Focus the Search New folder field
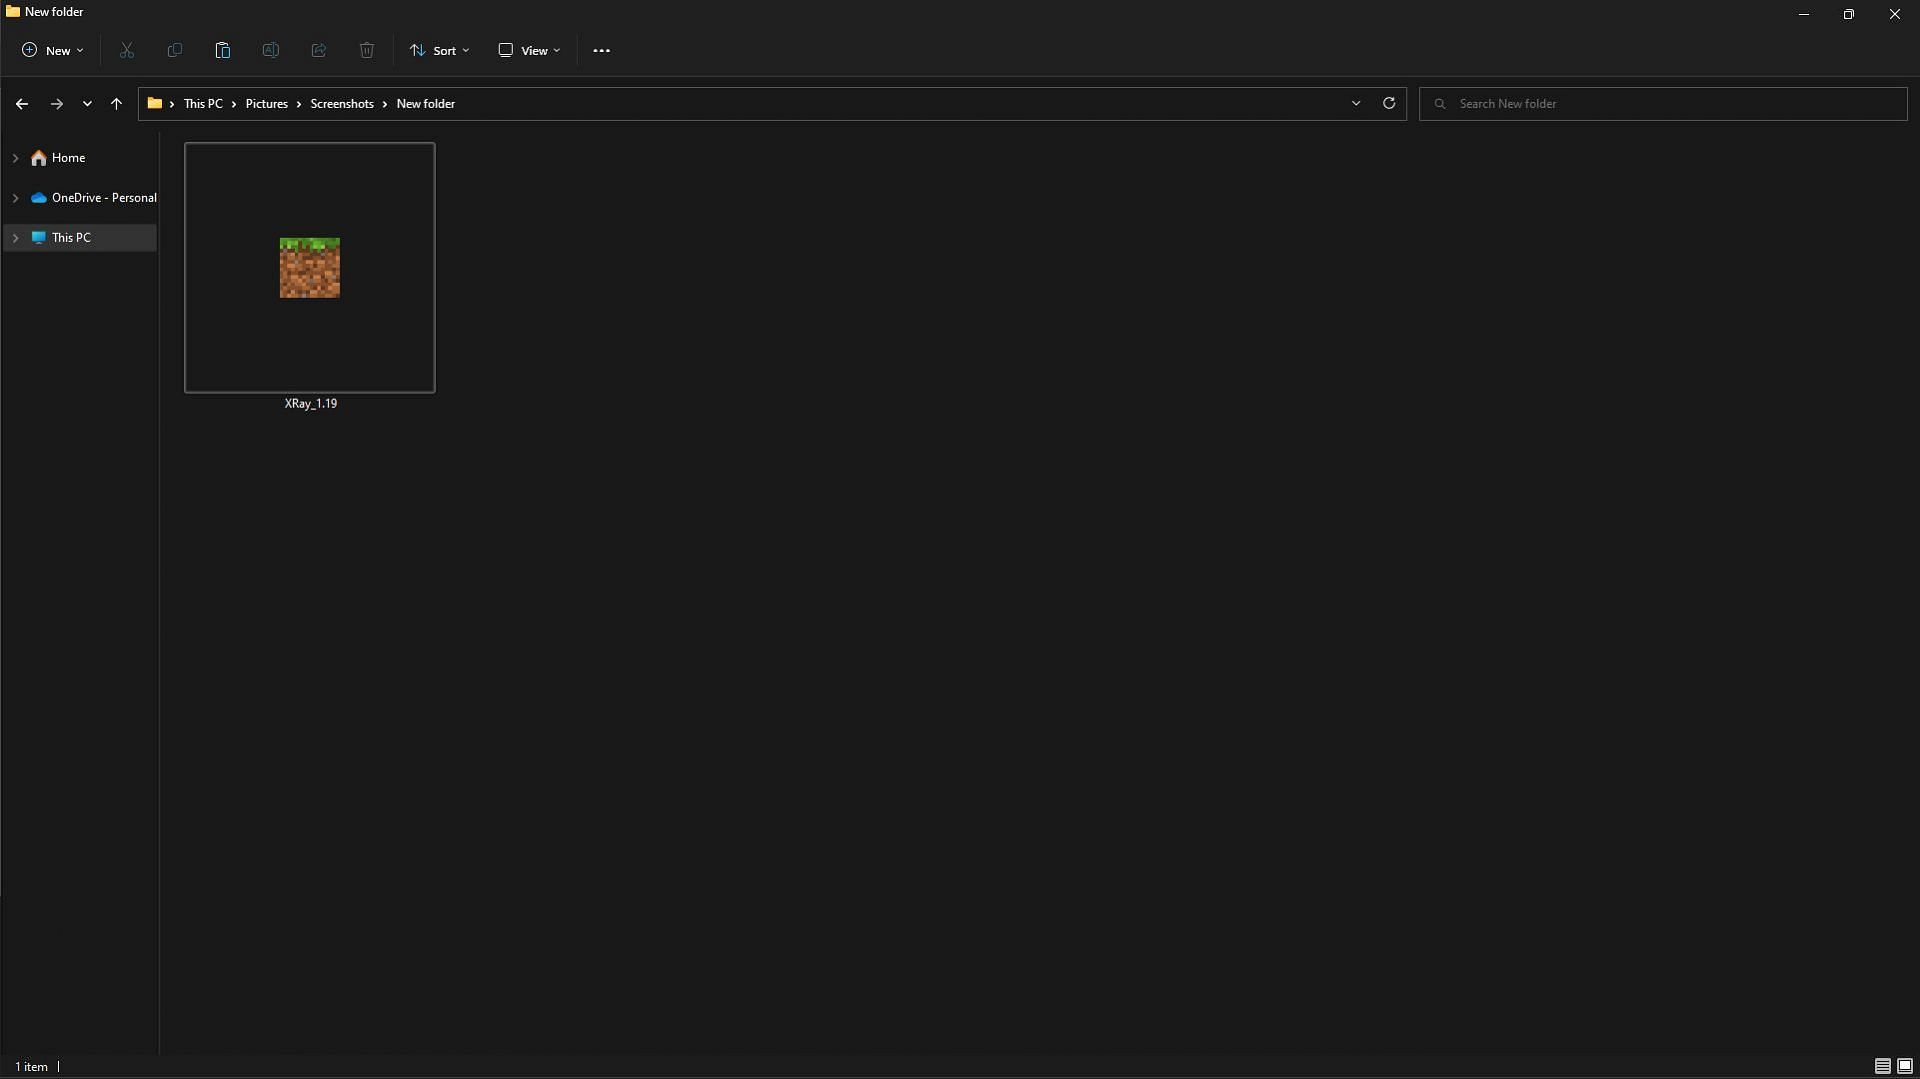 coord(1663,104)
